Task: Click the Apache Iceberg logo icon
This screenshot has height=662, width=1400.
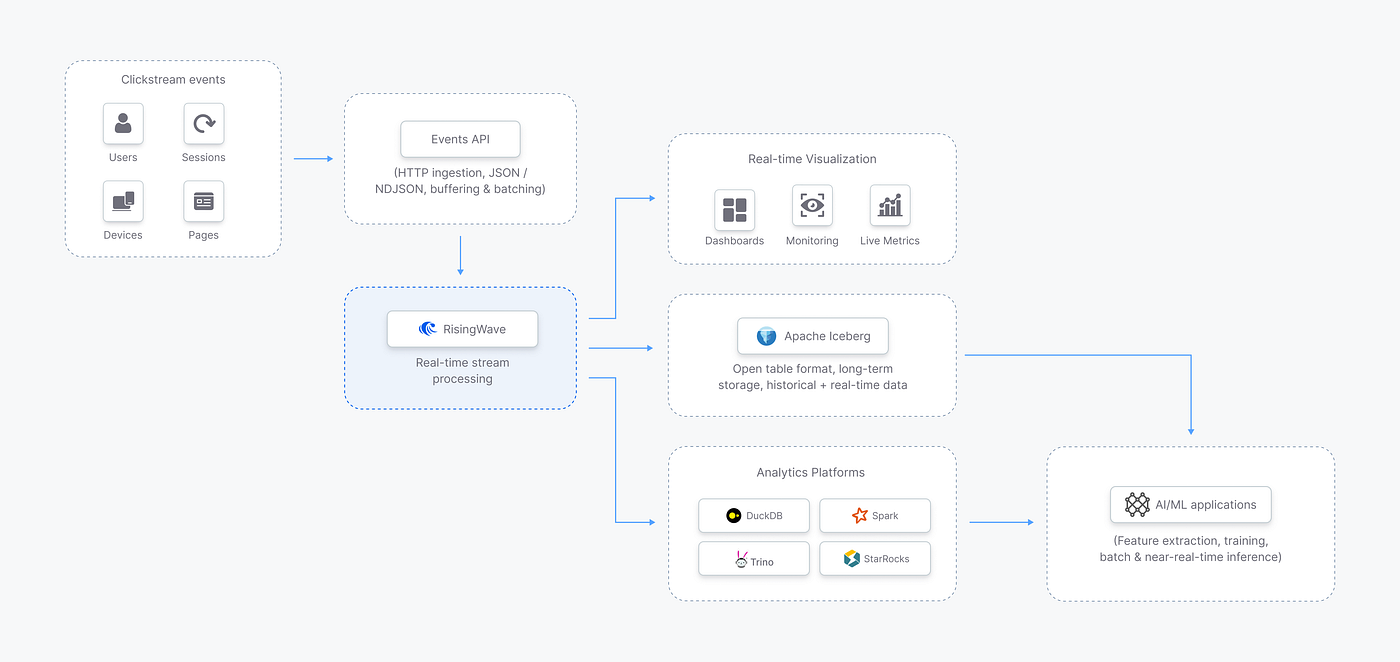Action: 767,336
